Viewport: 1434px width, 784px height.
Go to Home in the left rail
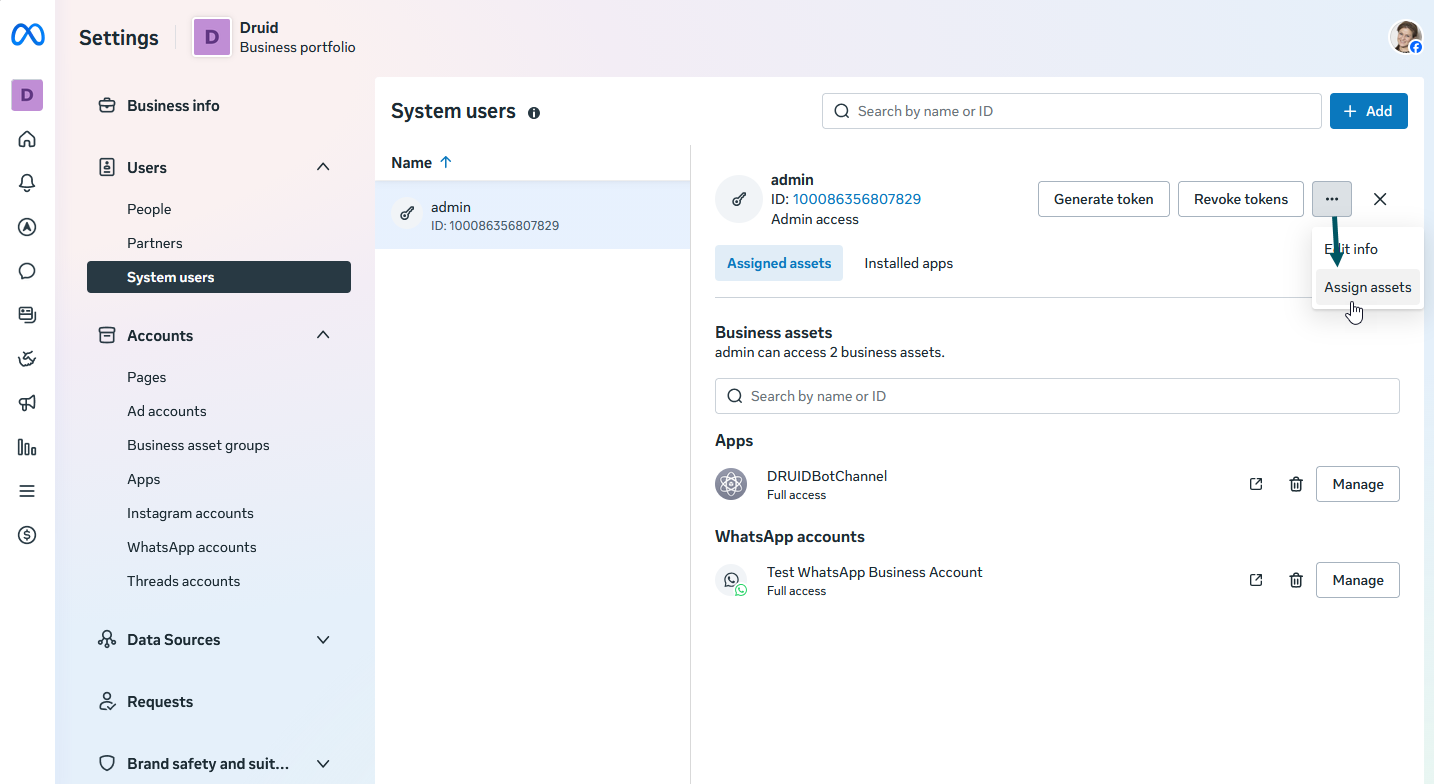27,139
